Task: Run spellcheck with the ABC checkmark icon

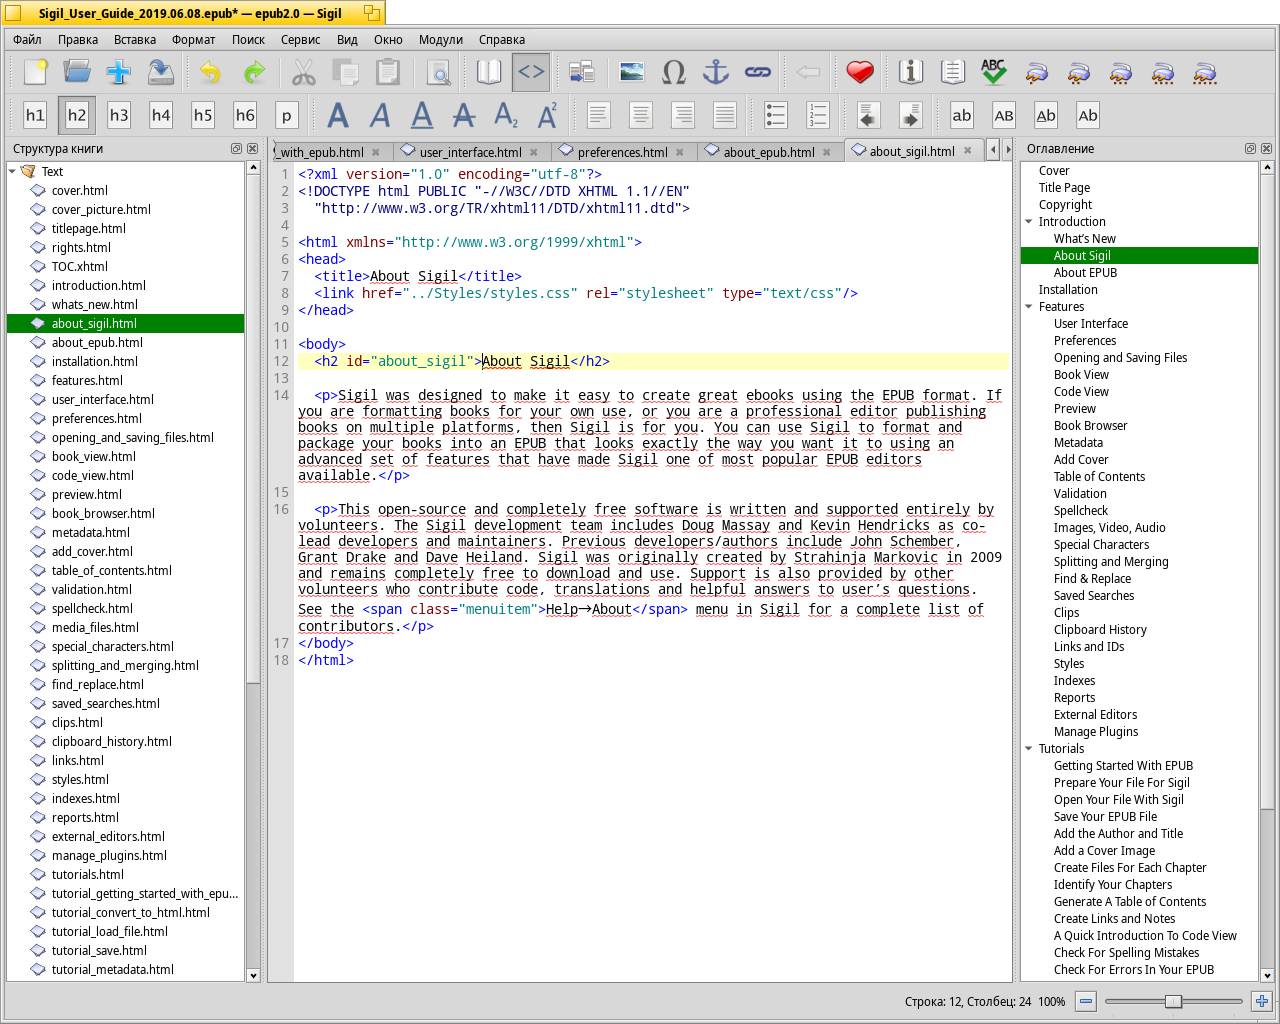Action: click(x=993, y=72)
